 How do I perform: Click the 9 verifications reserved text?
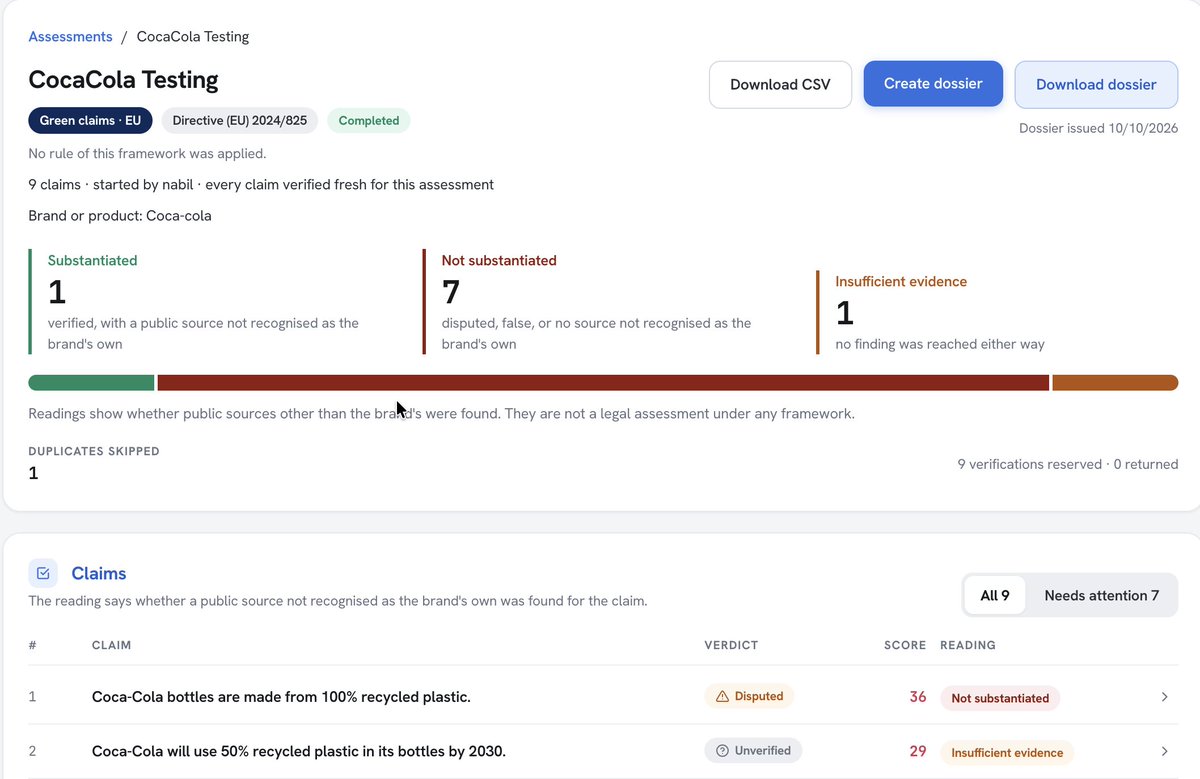[x=1068, y=464]
